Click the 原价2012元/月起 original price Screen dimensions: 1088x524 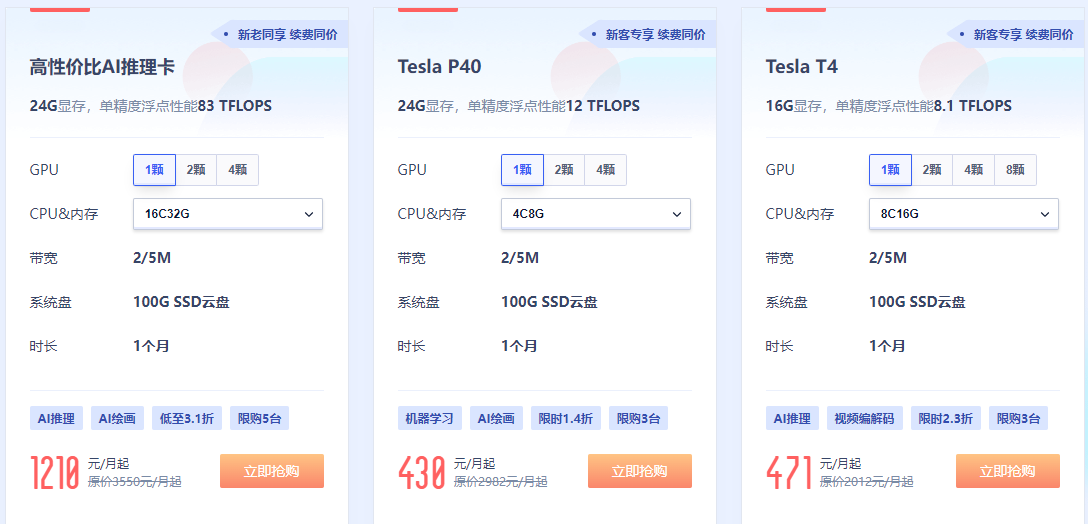867,482
